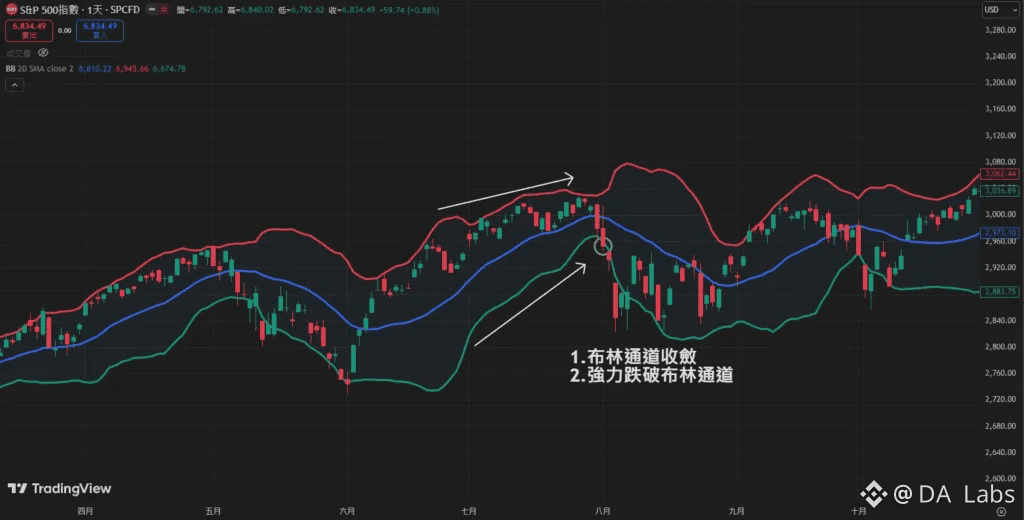1024x520 pixels.
Task: Select the 成交量 volume indicator label
Action: tap(18, 53)
